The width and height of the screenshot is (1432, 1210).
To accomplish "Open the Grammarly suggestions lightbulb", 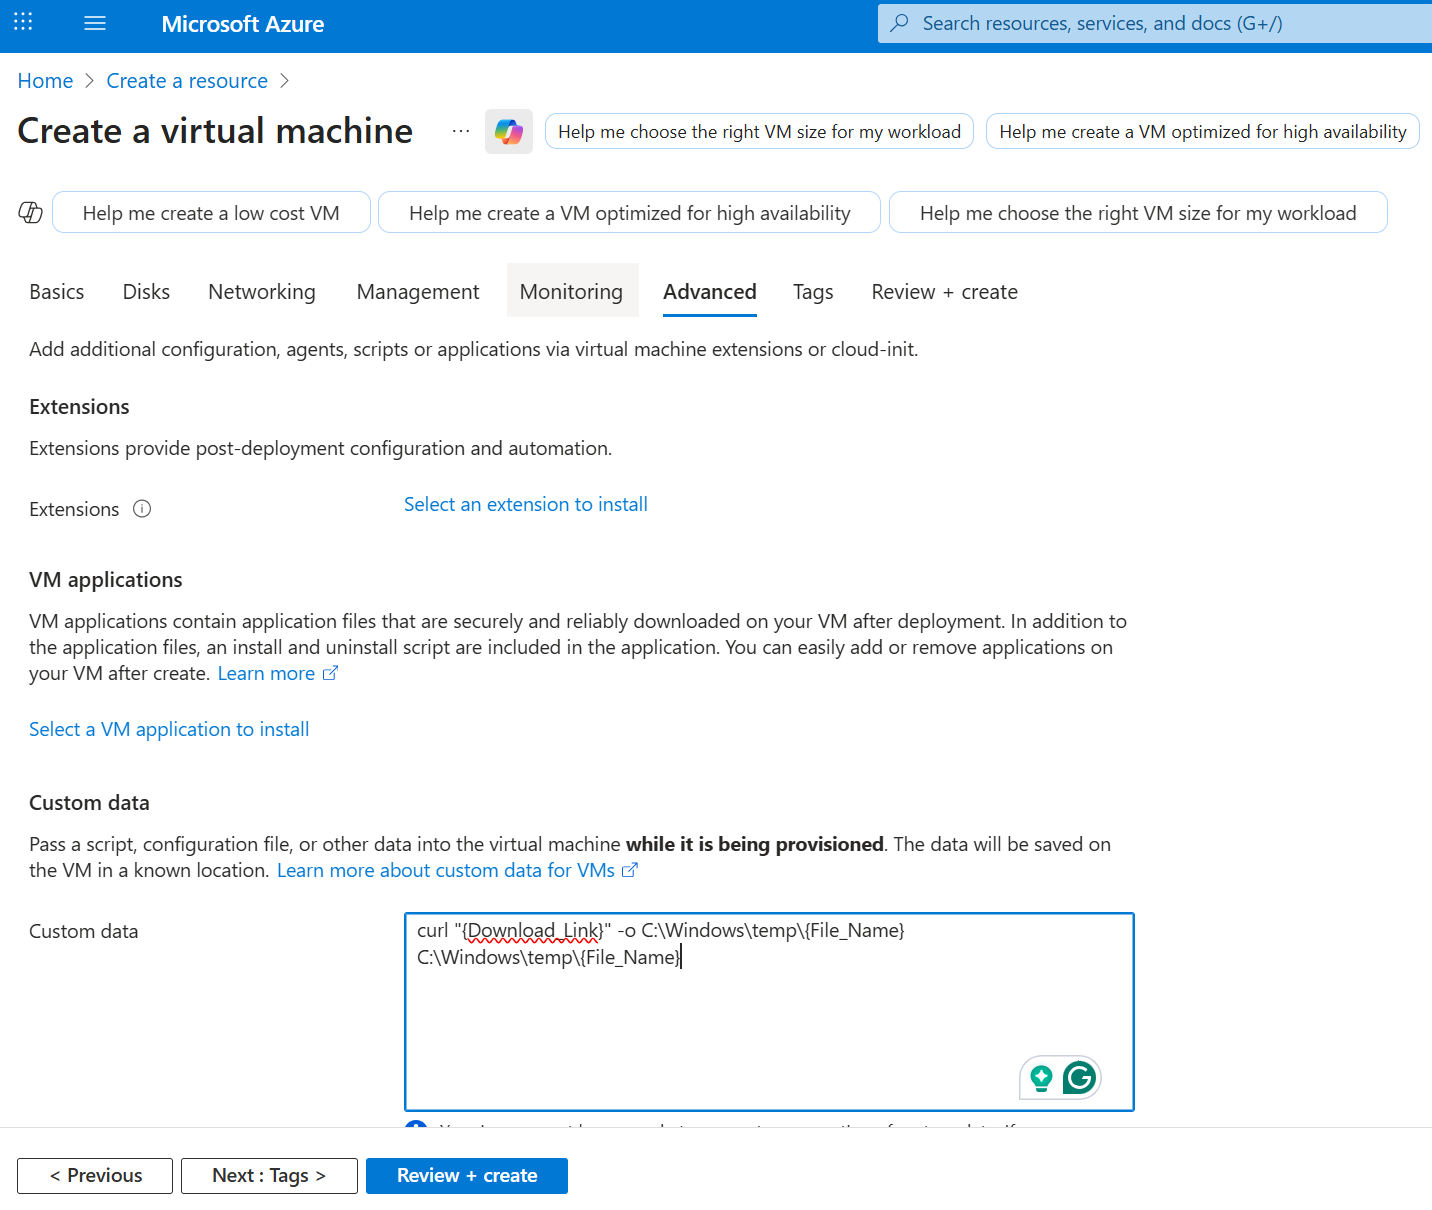I will coord(1041,1078).
